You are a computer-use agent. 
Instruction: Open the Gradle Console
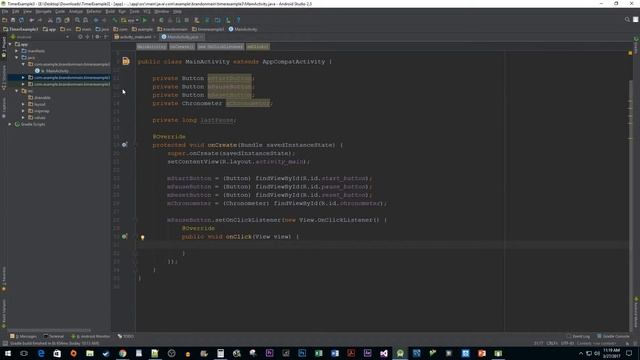point(613,336)
